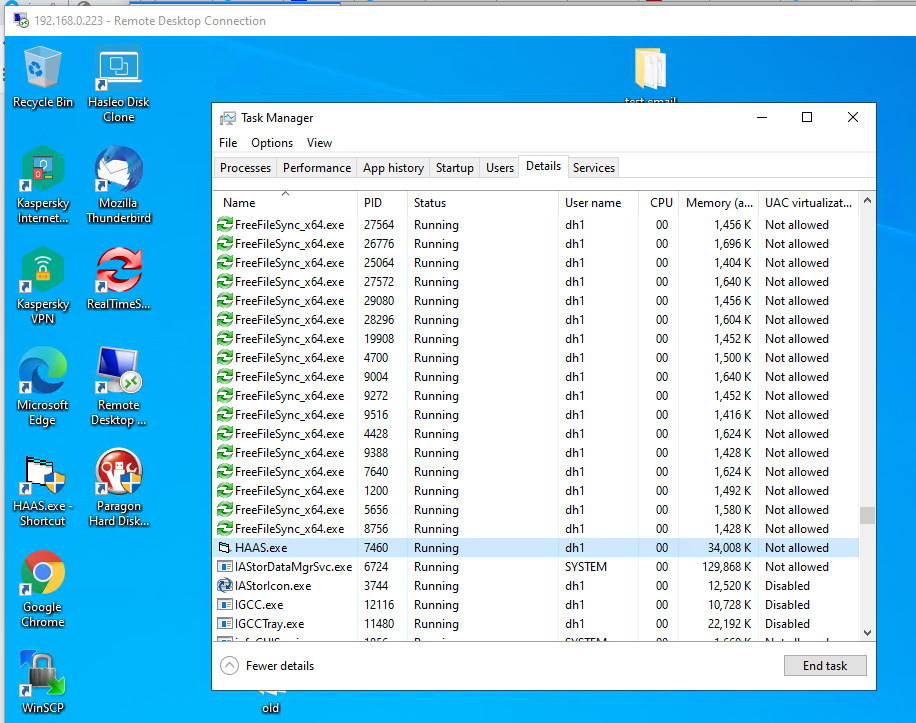Click FreeFileSync_x64.exe name for PID 9388
Screen dimensions: 916x723
(289, 453)
